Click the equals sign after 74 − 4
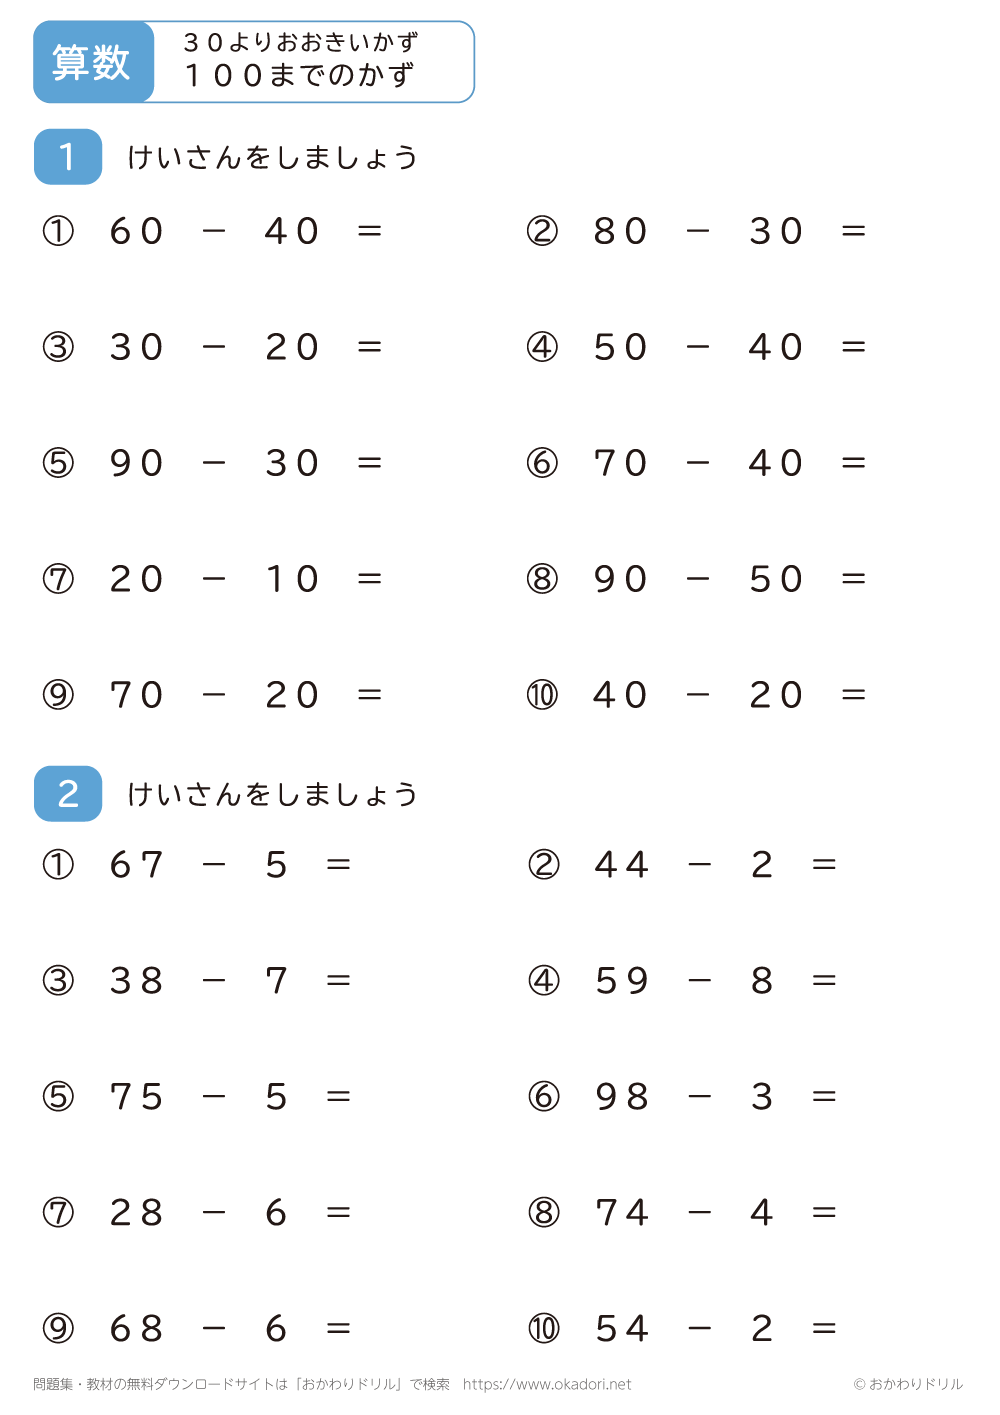Image resolution: width=1000 pixels, height=1415 pixels. (x=824, y=1213)
